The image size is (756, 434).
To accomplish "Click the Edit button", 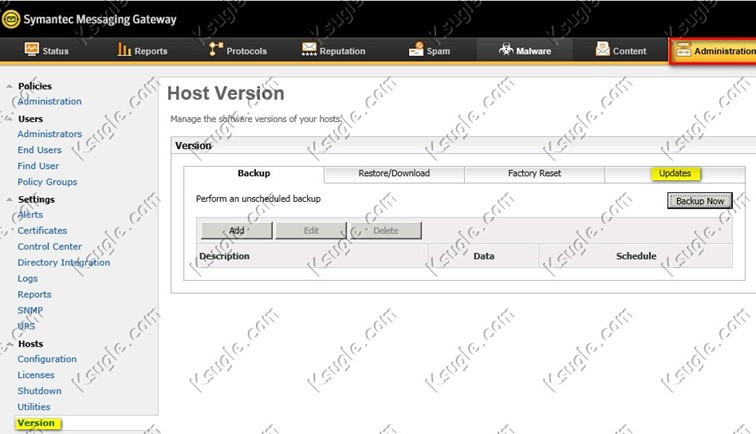I will click(311, 231).
